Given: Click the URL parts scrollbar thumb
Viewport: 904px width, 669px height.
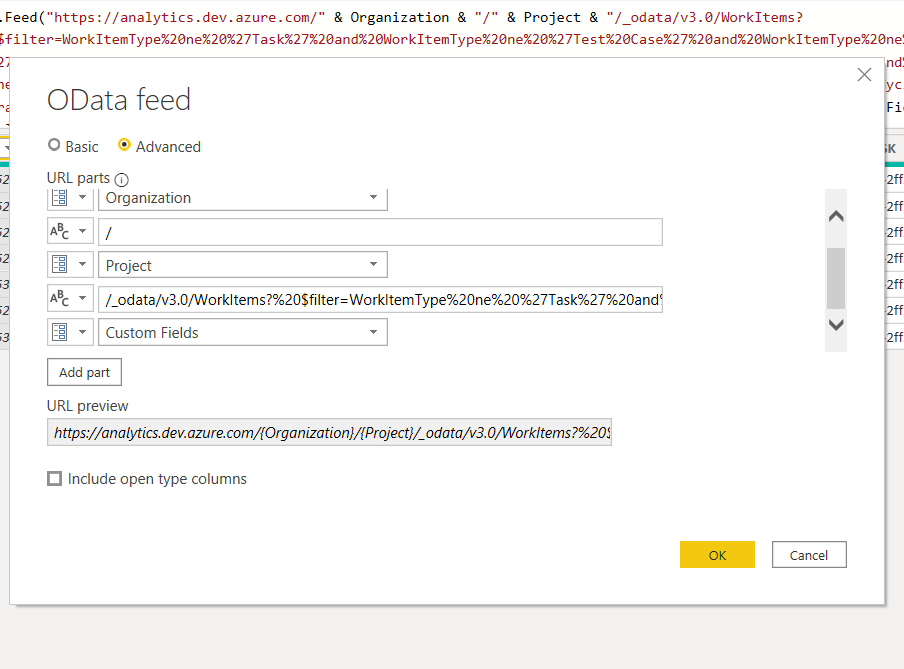Looking at the screenshot, I should (x=836, y=279).
